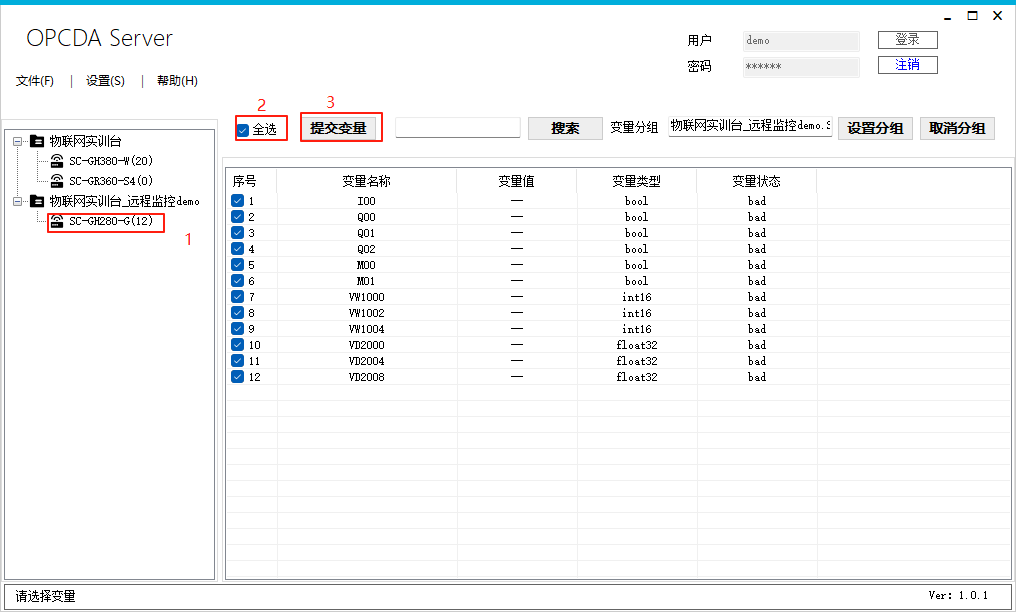Uncheck the checkbox for variable I00

coord(237,201)
